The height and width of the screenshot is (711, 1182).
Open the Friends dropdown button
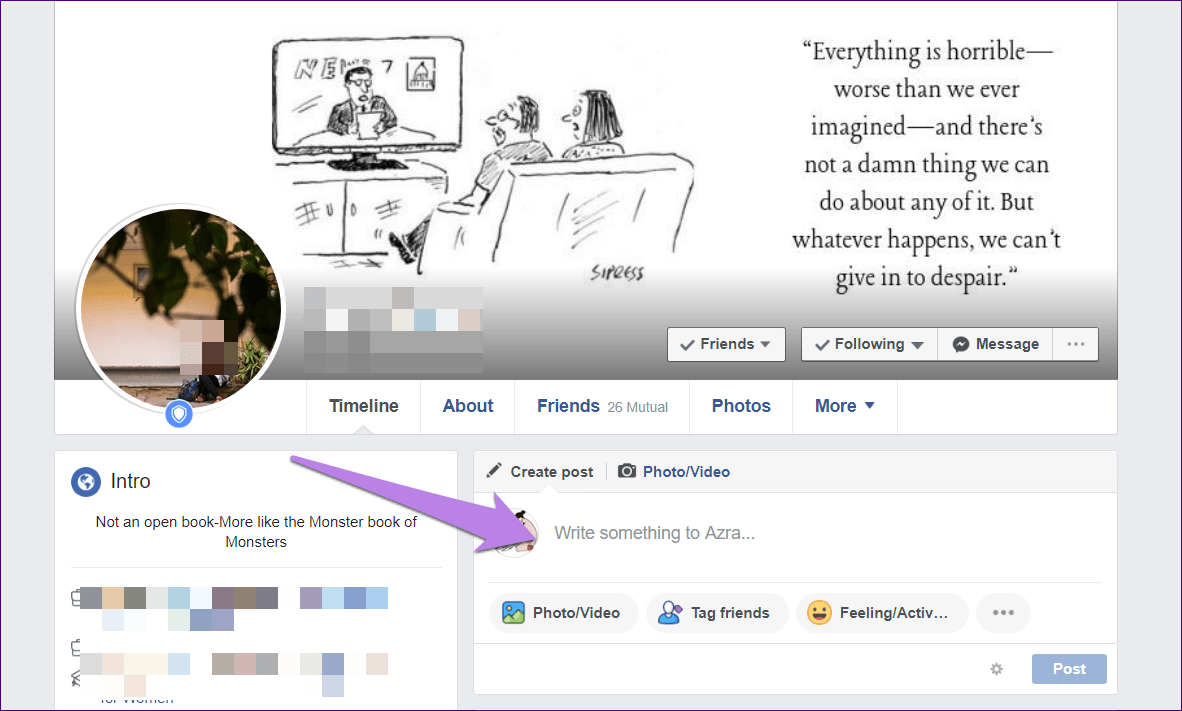click(726, 344)
